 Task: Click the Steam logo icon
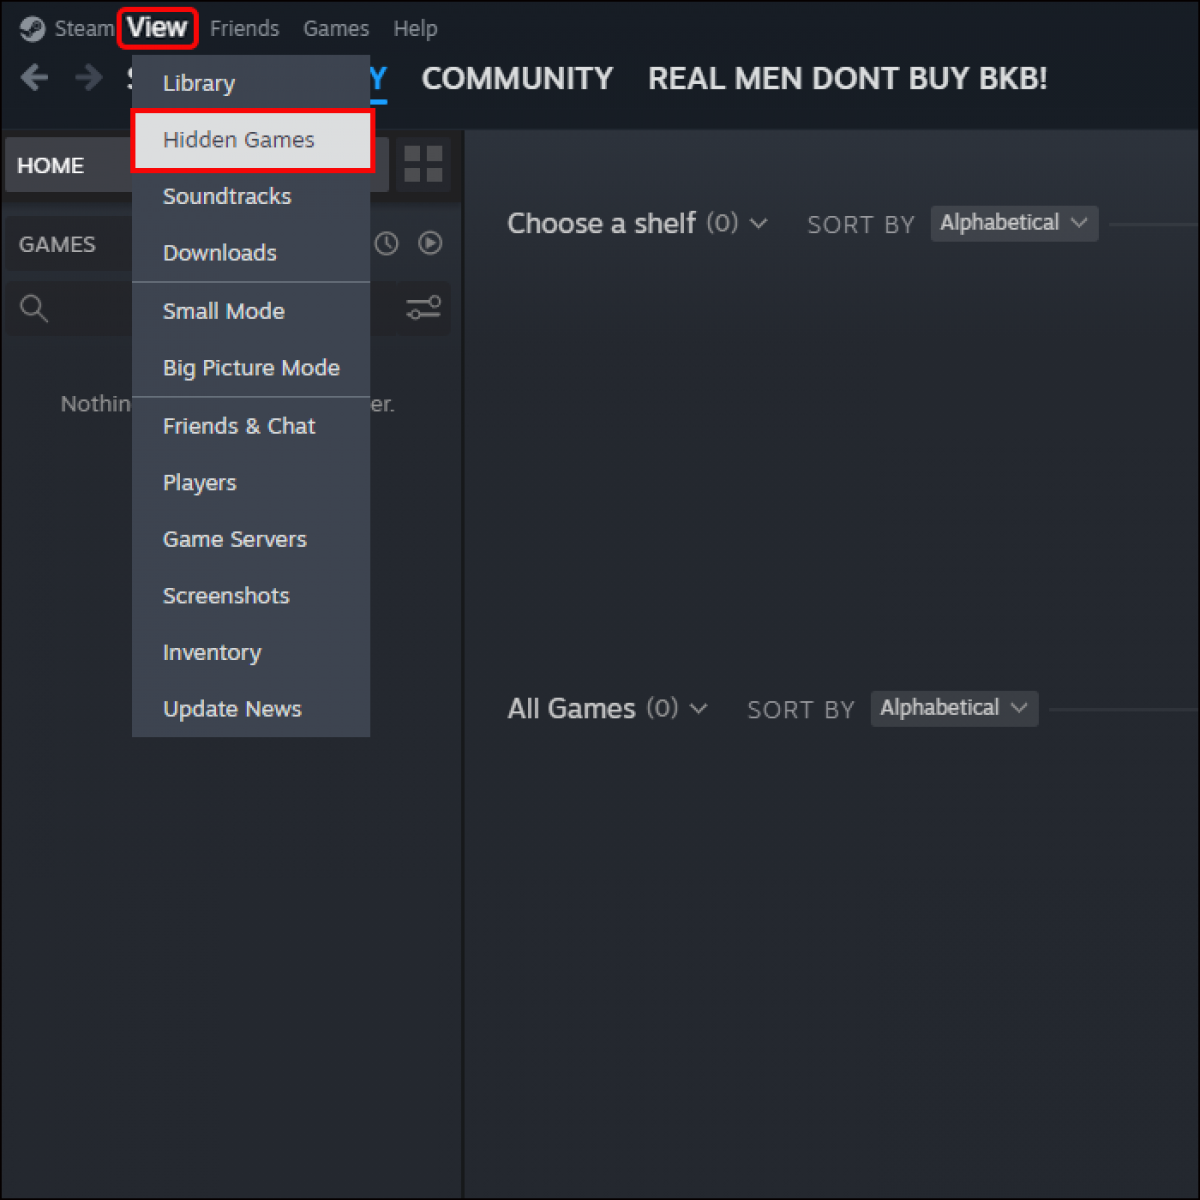pyautogui.click(x=33, y=29)
